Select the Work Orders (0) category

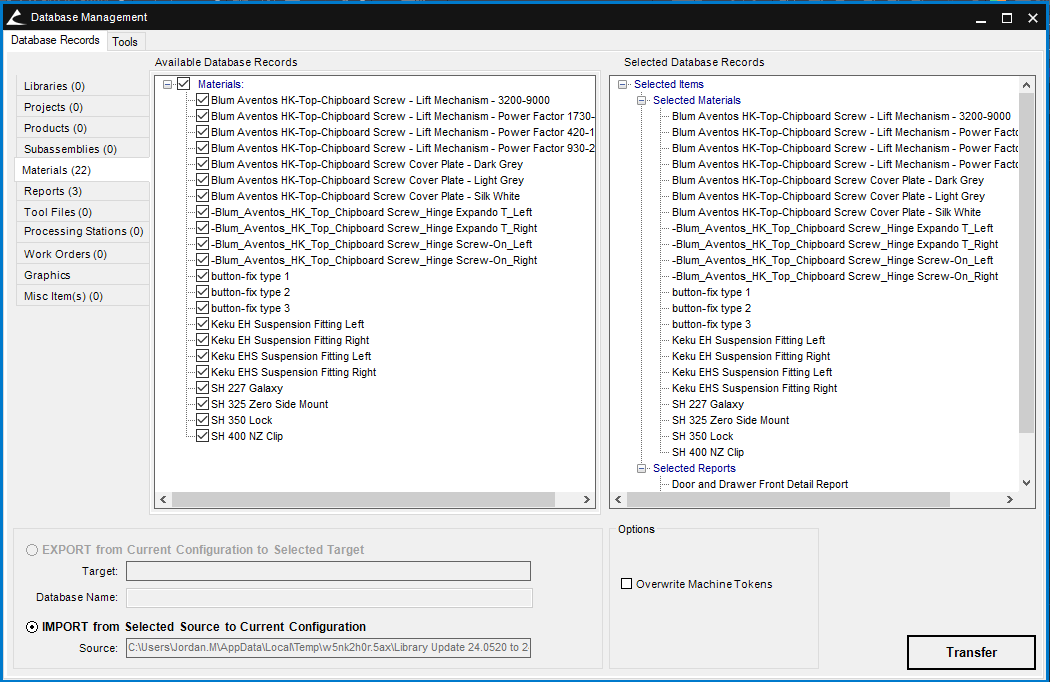pyautogui.click(x=65, y=254)
